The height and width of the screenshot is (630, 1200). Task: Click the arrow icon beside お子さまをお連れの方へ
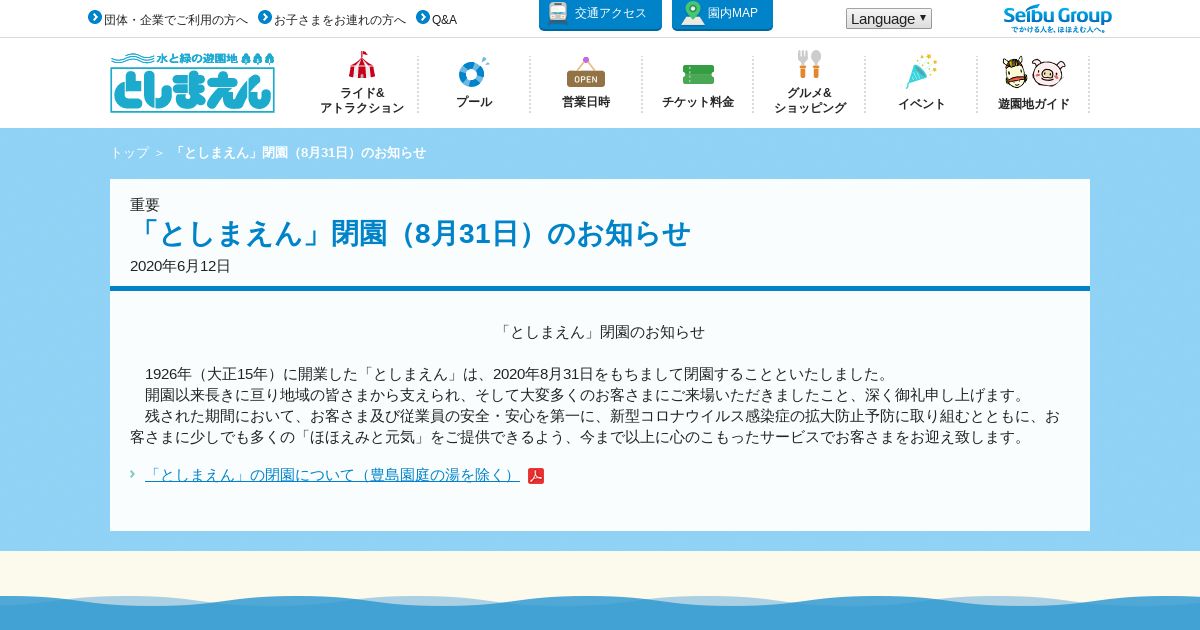[265, 17]
